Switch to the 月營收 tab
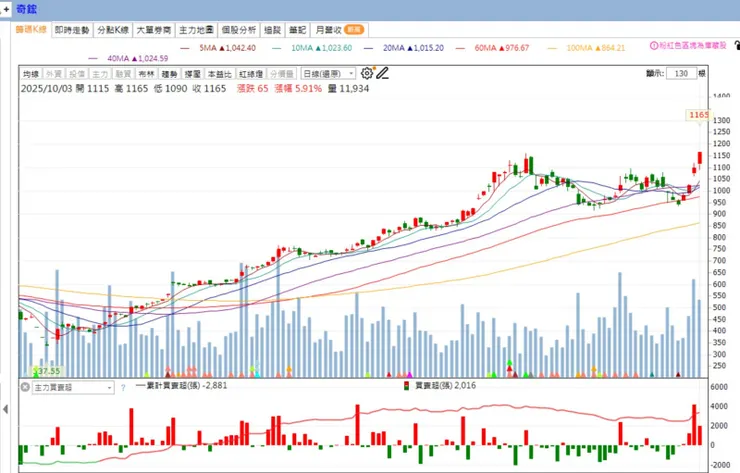740x473 pixels. pos(339,30)
